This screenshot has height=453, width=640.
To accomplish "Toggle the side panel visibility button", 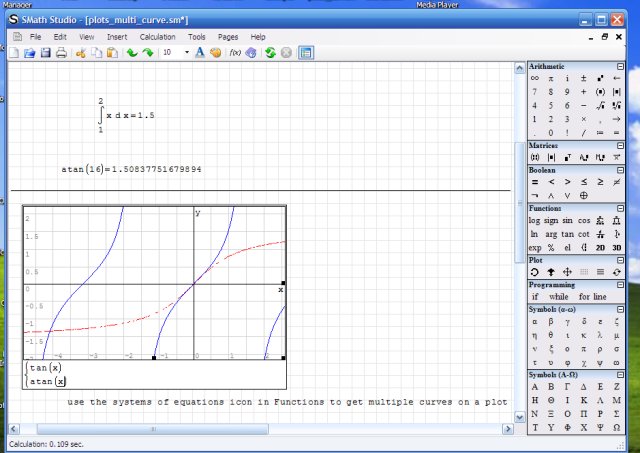I will pos(306,52).
